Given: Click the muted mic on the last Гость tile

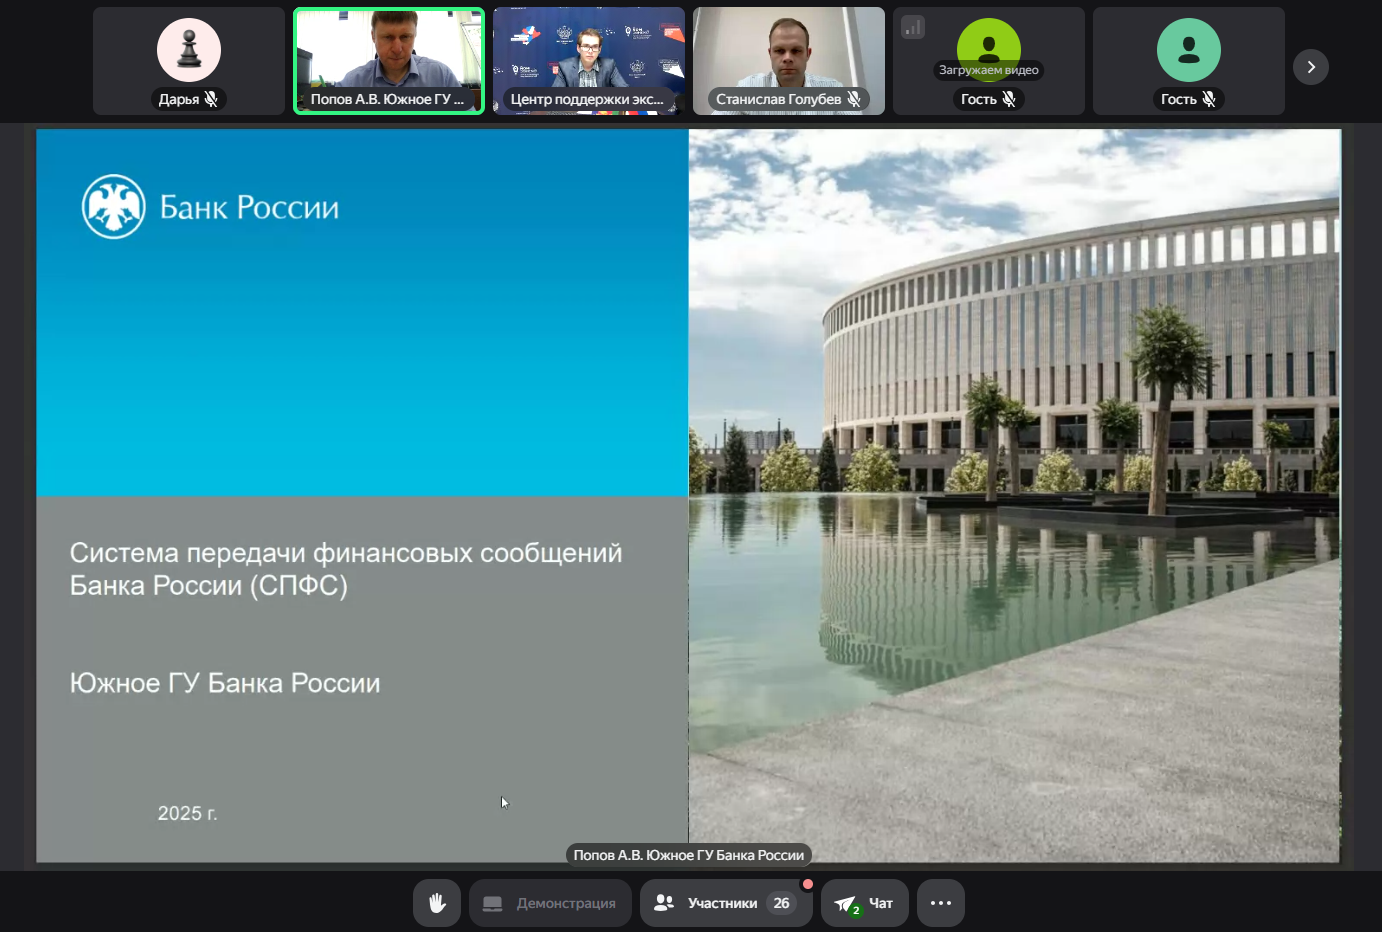Looking at the screenshot, I should tap(1209, 99).
